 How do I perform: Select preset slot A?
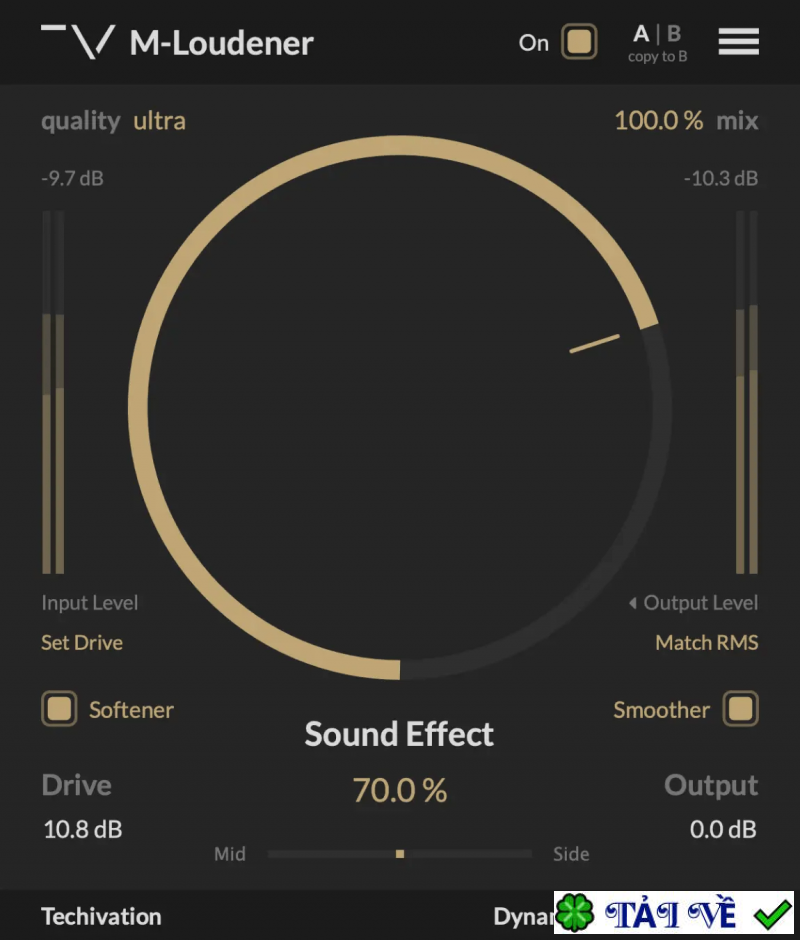[641, 34]
